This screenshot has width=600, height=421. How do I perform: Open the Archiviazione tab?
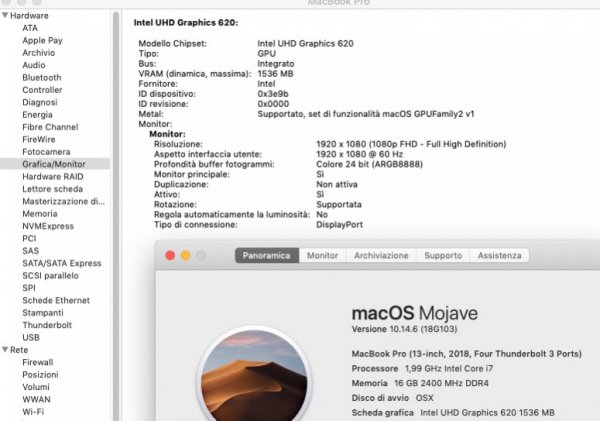coord(381,255)
